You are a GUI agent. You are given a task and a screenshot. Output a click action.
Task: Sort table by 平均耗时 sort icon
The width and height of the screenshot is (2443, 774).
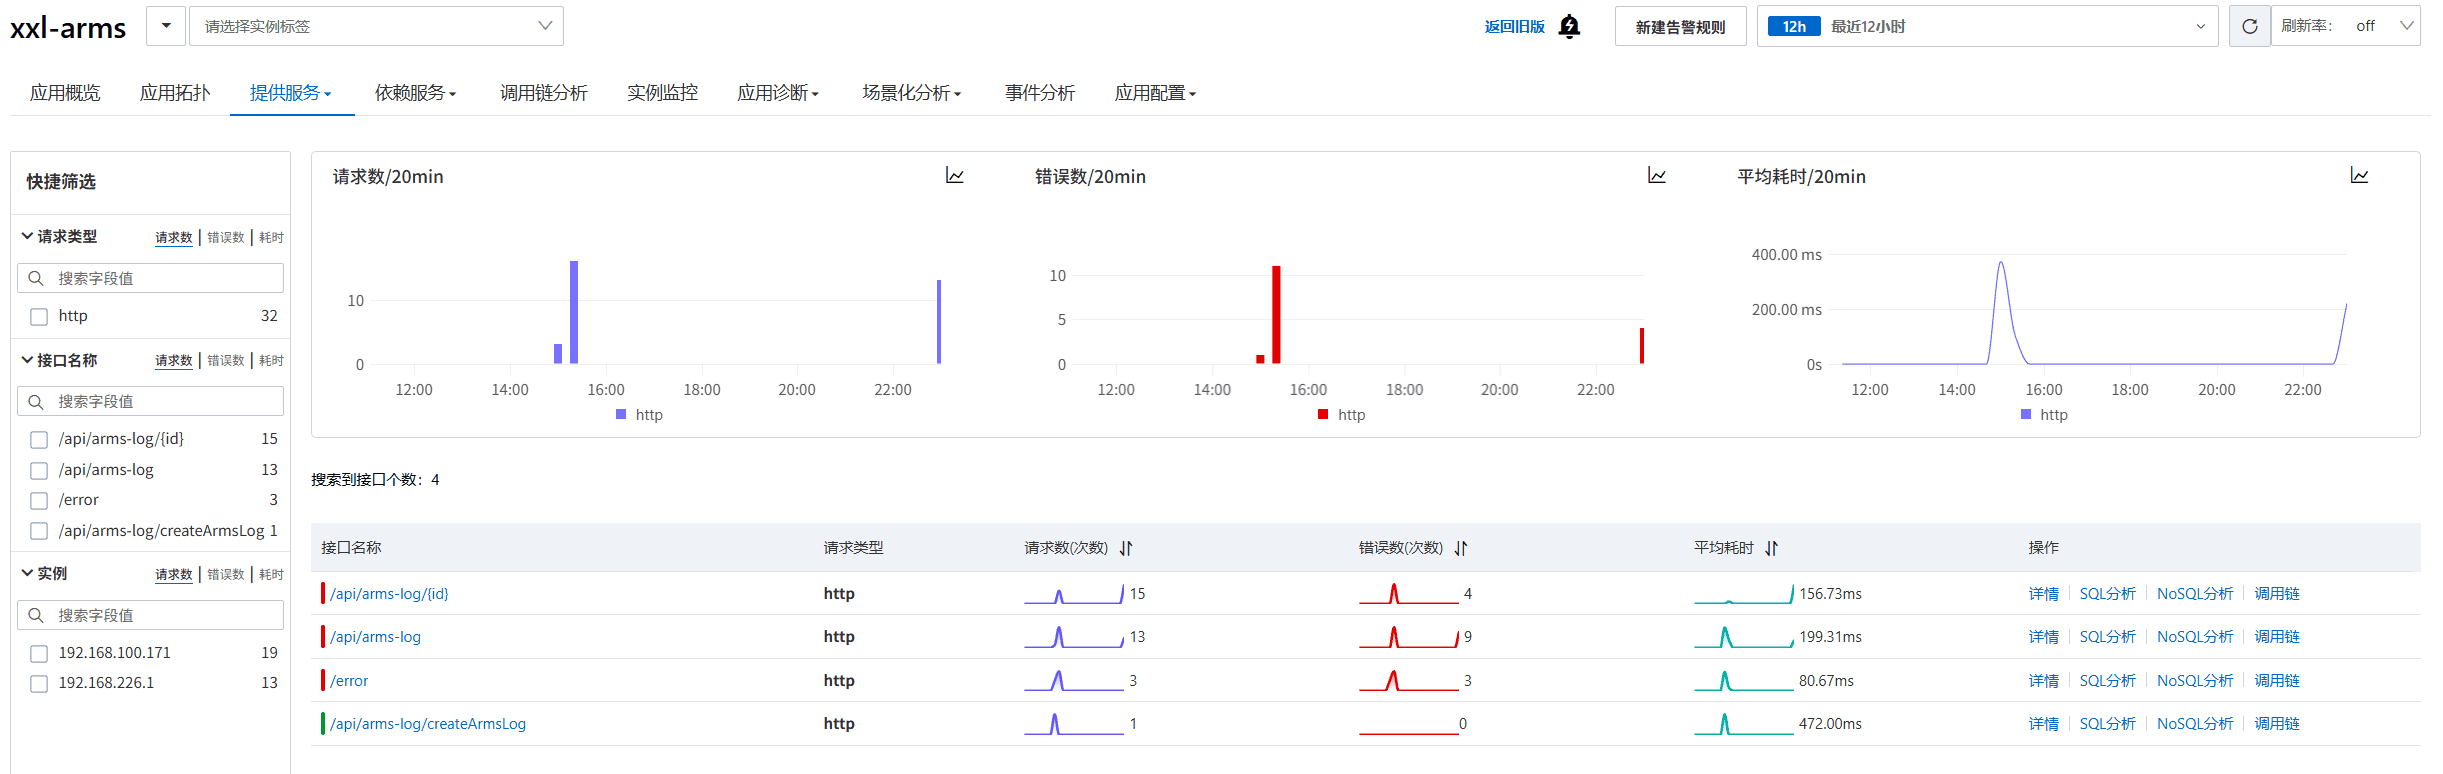(x=1772, y=548)
